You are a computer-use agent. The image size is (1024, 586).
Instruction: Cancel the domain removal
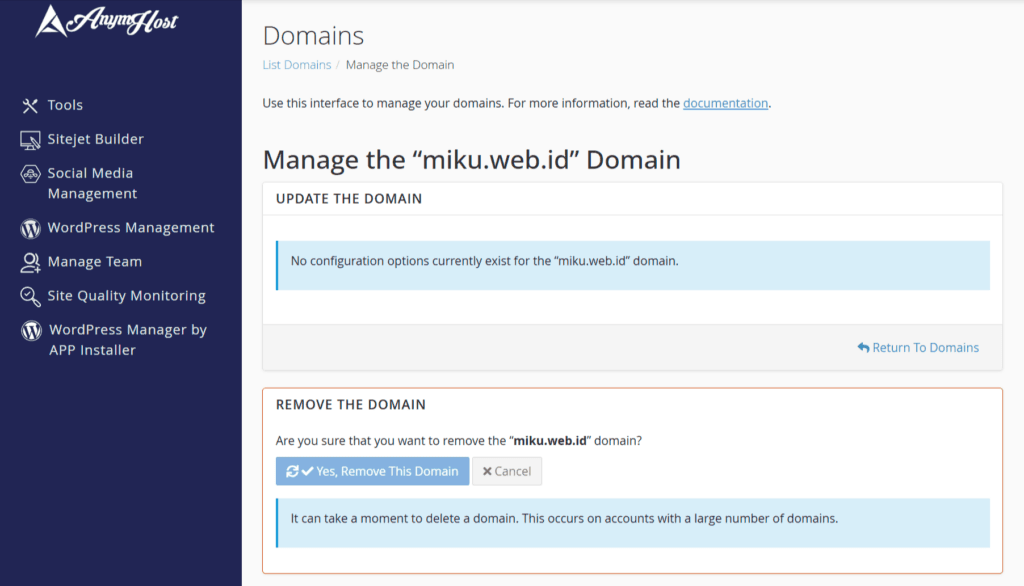(507, 471)
